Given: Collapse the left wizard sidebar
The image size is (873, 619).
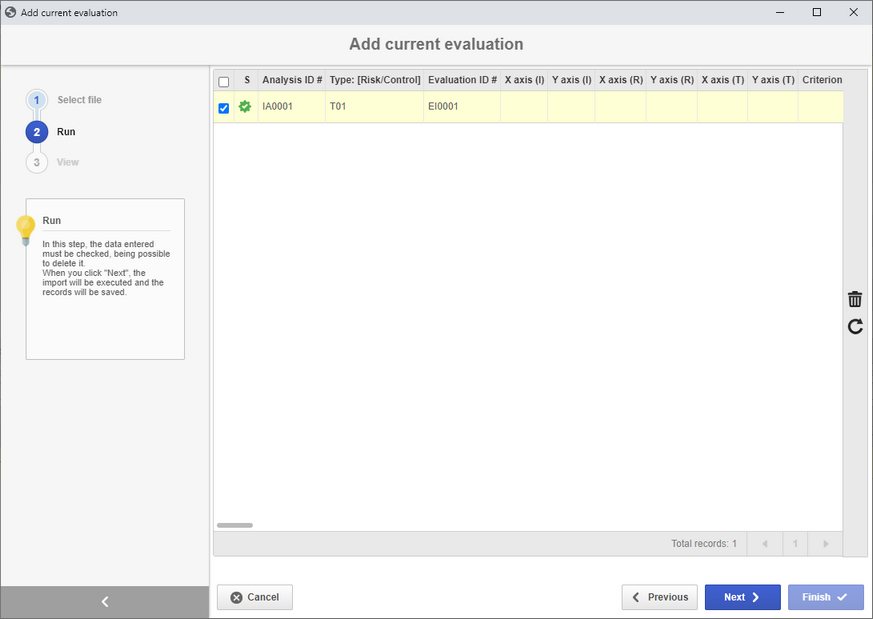Looking at the screenshot, I should click(105, 602).
